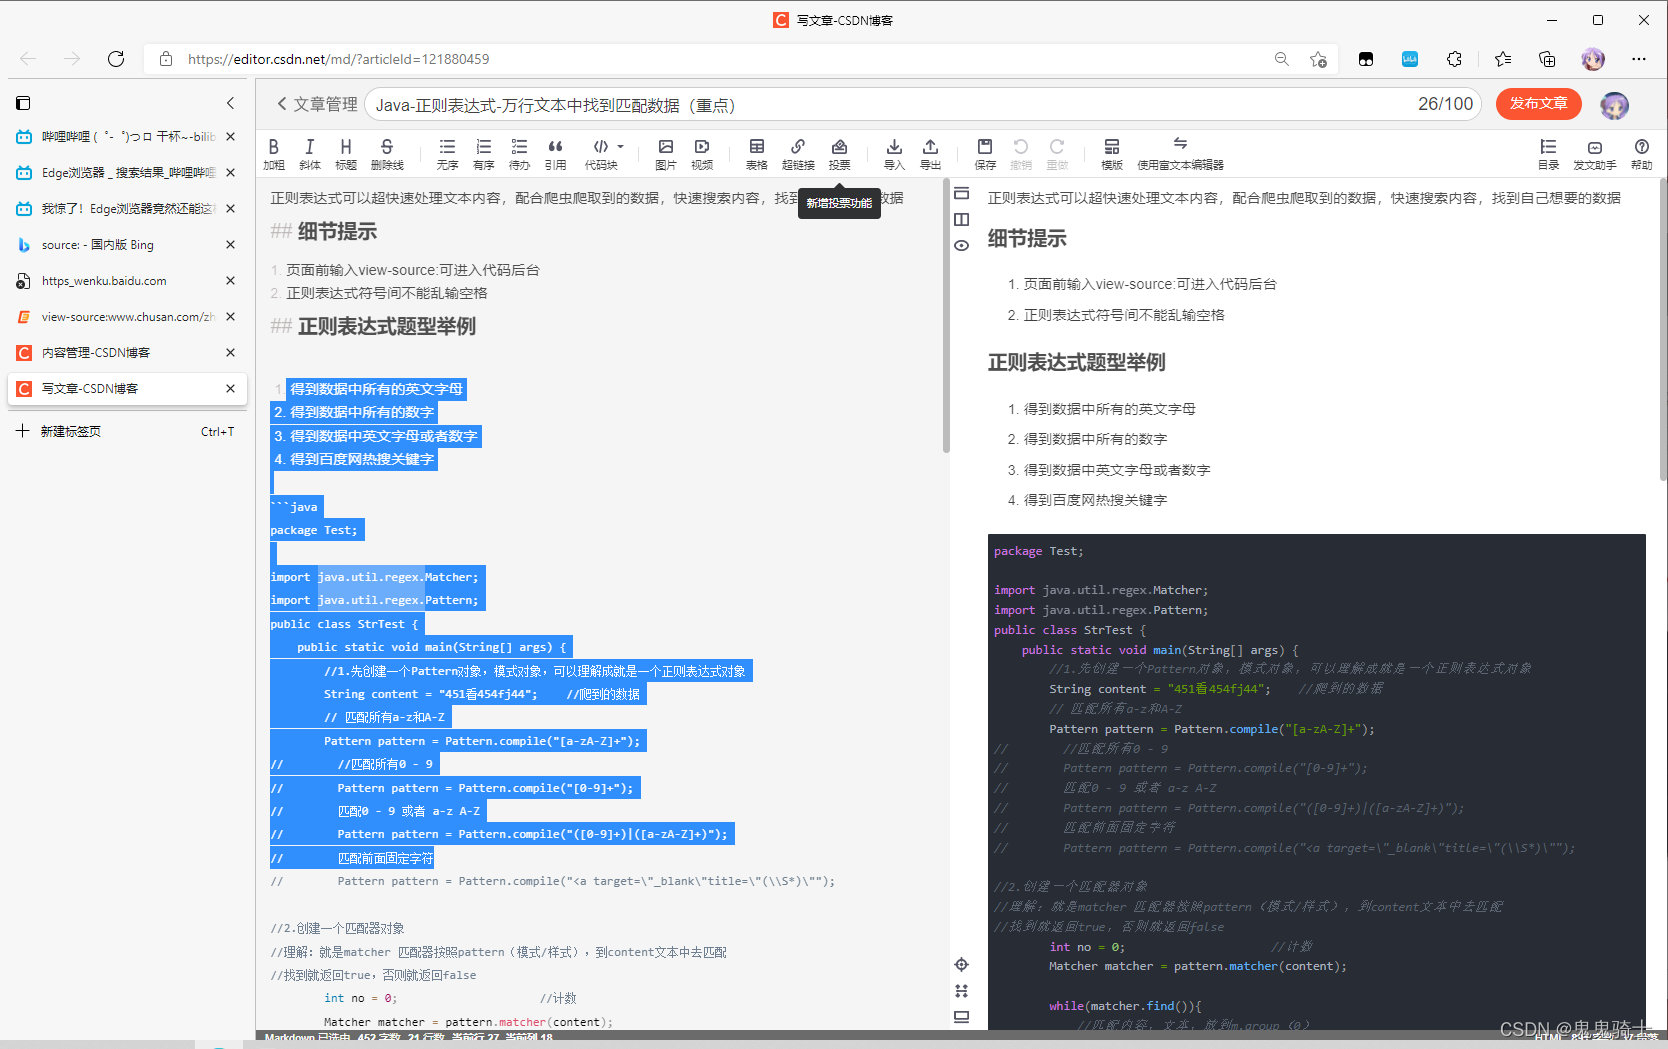Image resolution: width=1668 pixels, height=1049 pixels.
Task: Insert an image with 图片 button
Action: pyautogui.click(x=666, y=154)
